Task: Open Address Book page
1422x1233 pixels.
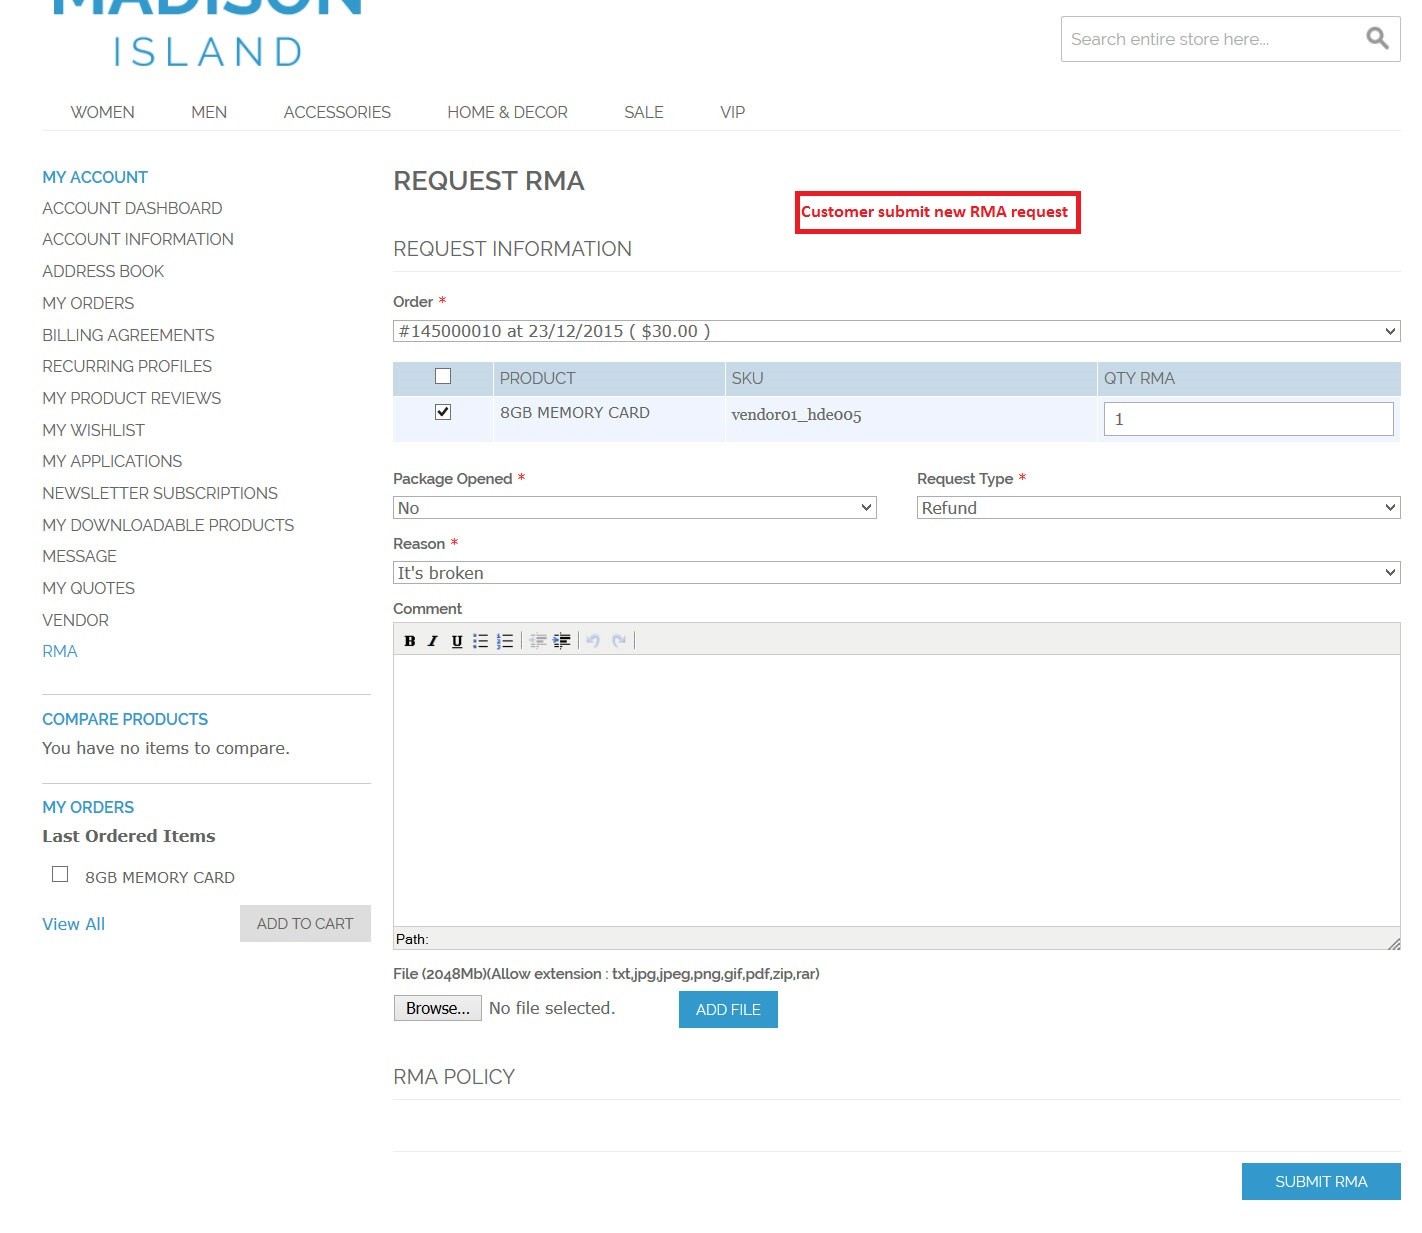Action: (x=103, y=271)
